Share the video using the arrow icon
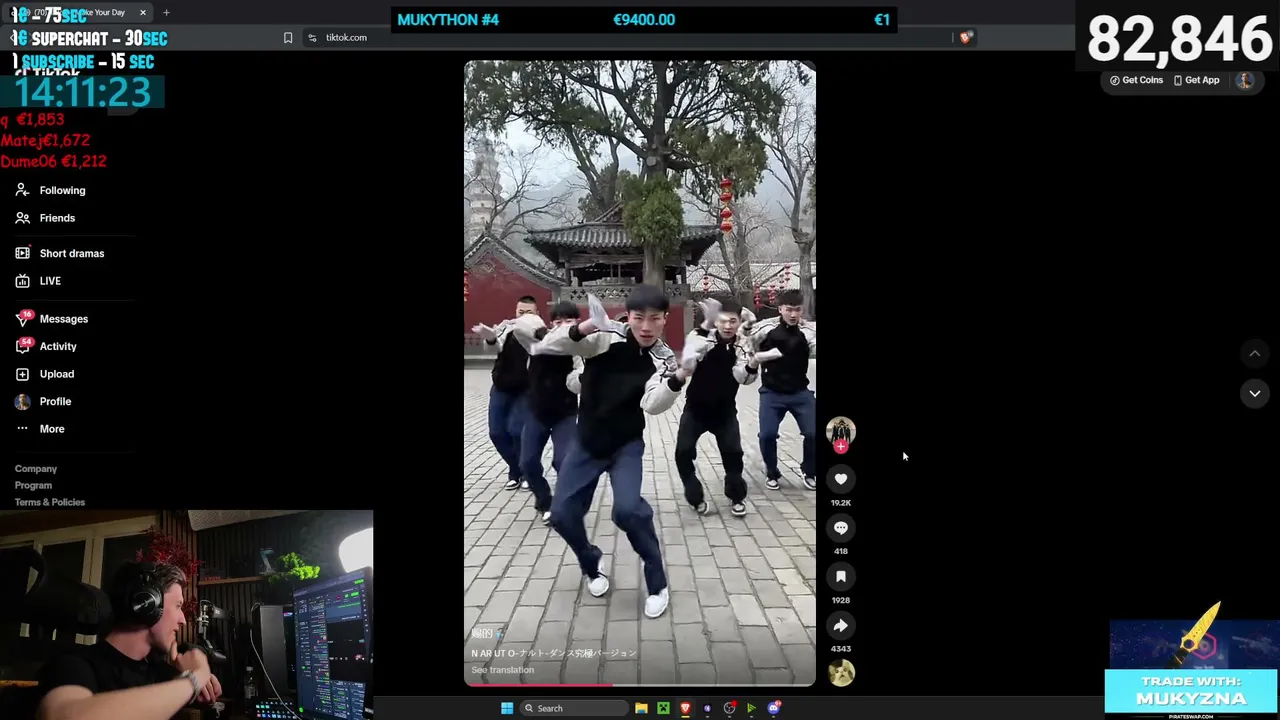This screenshot has width=1280, height=720. coord(841,626)
